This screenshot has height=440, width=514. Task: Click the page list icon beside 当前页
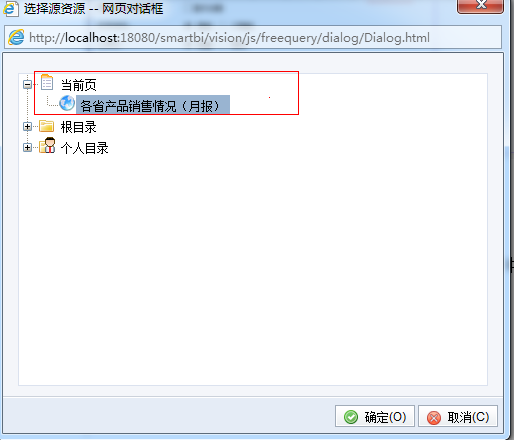pyautogui.click(x=47, y=82)
